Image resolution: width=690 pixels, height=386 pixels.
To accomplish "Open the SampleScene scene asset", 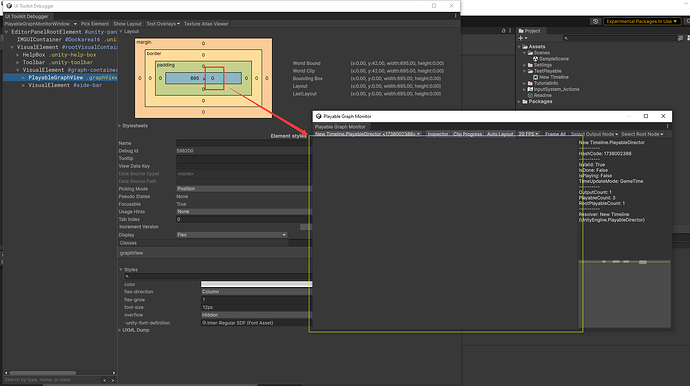I will pyautogui.click(x=553, y=59).
